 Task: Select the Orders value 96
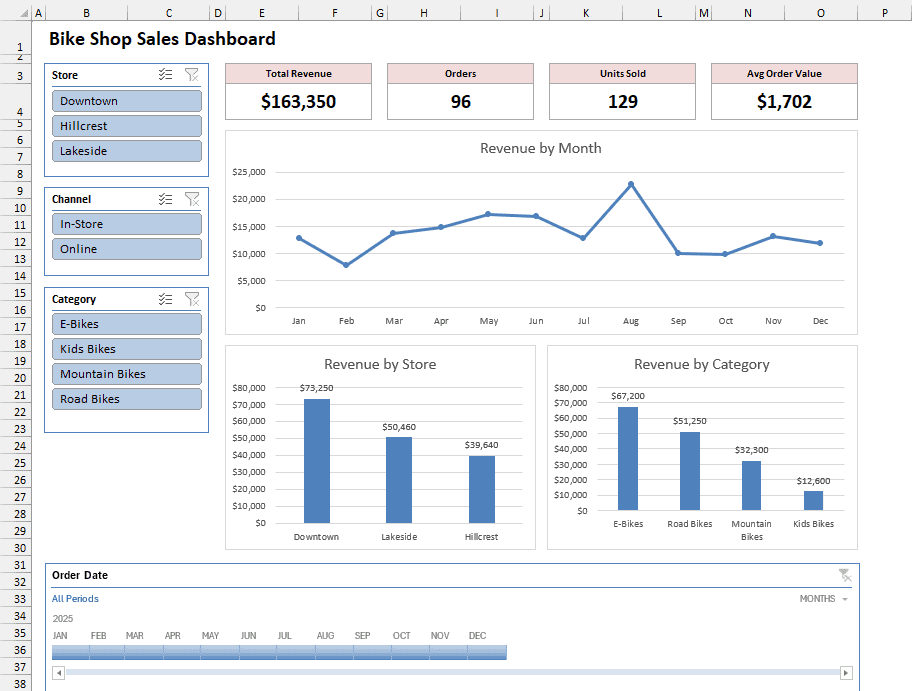[461, 102]
